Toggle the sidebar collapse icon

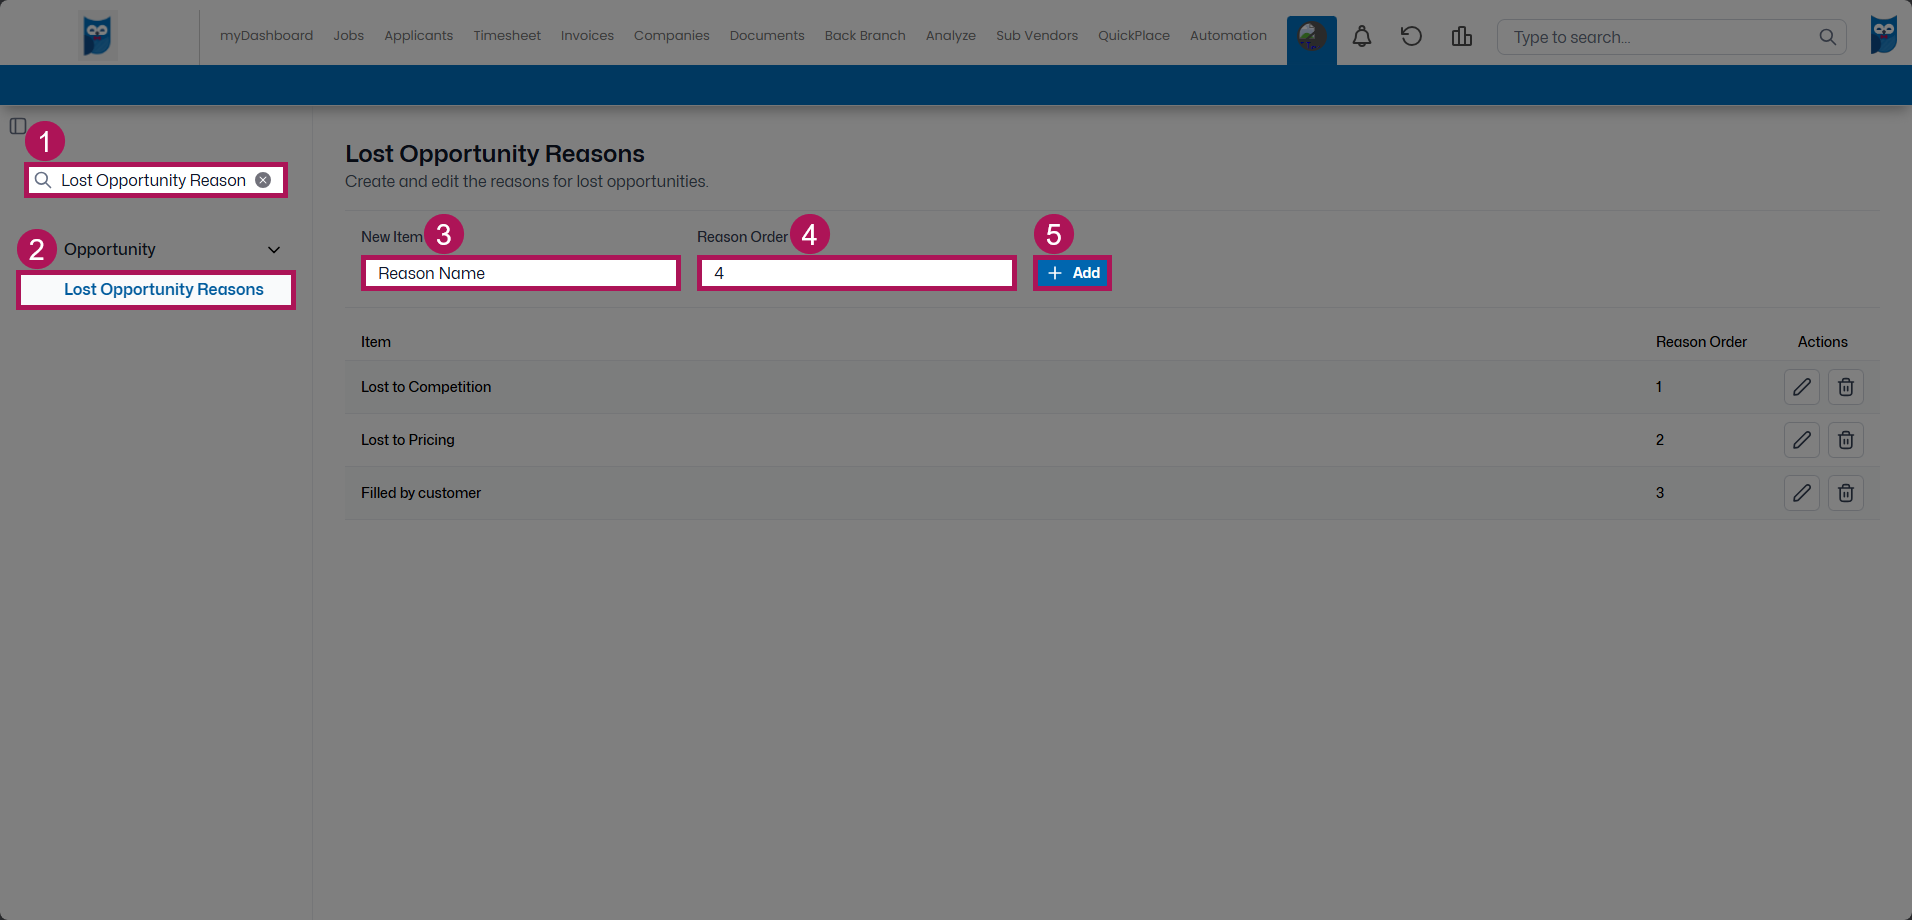pyautogui.click(x=18, y=126)
